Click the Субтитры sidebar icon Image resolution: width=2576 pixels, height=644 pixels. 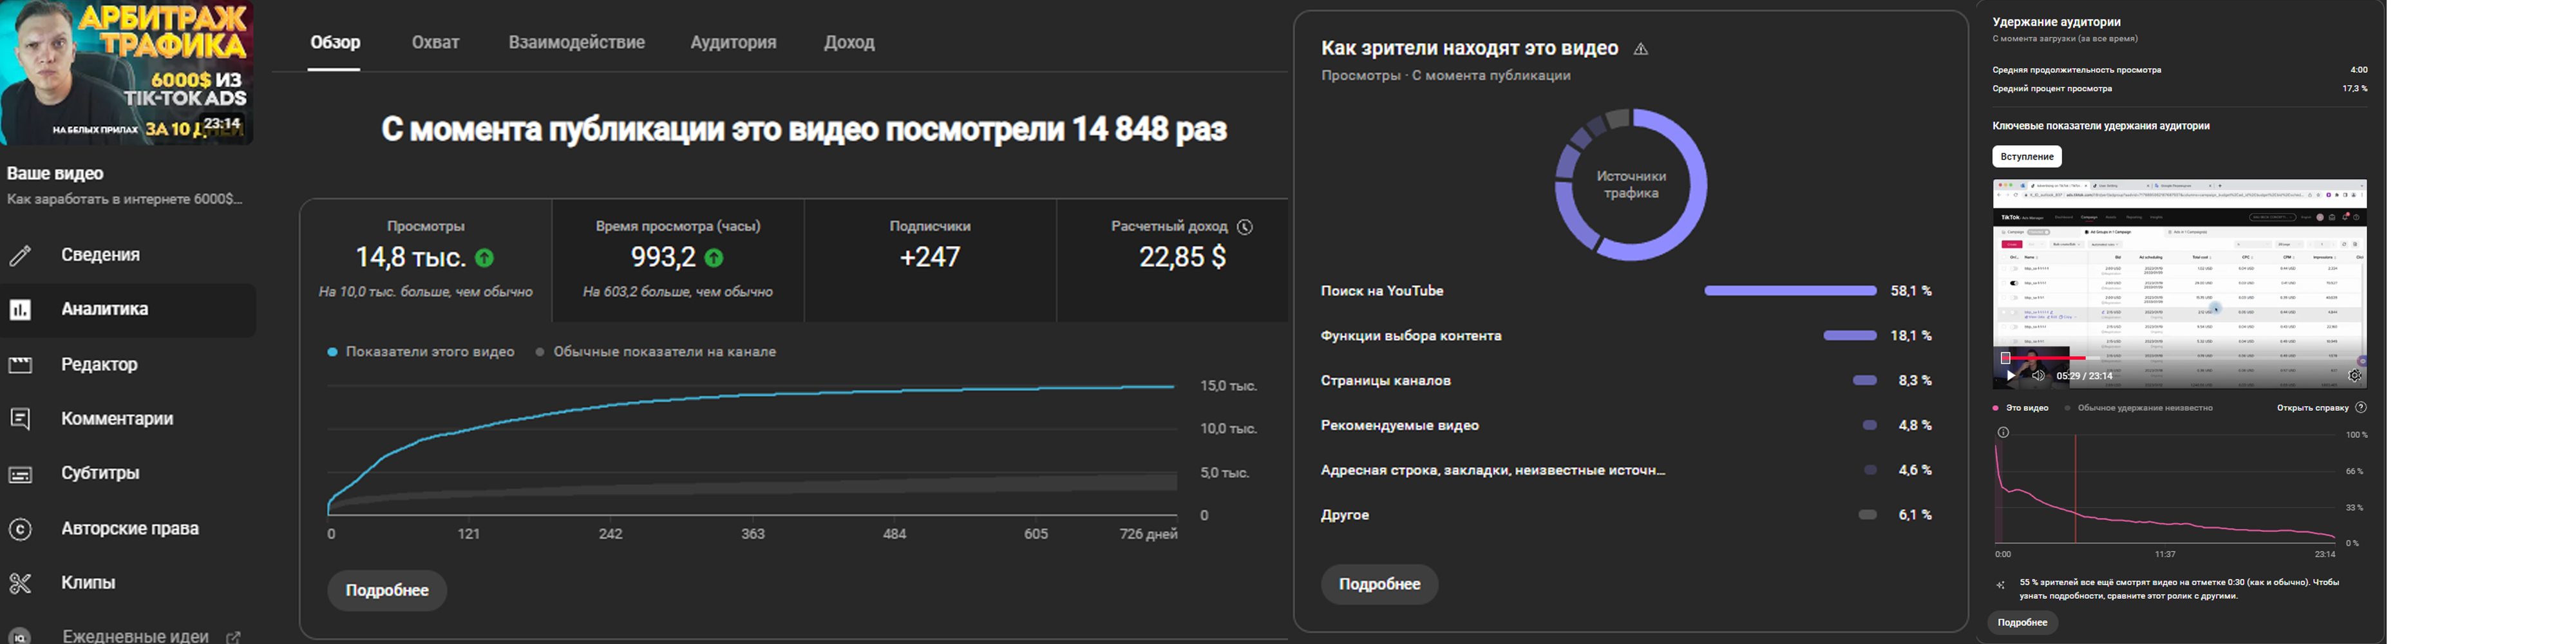20,474
